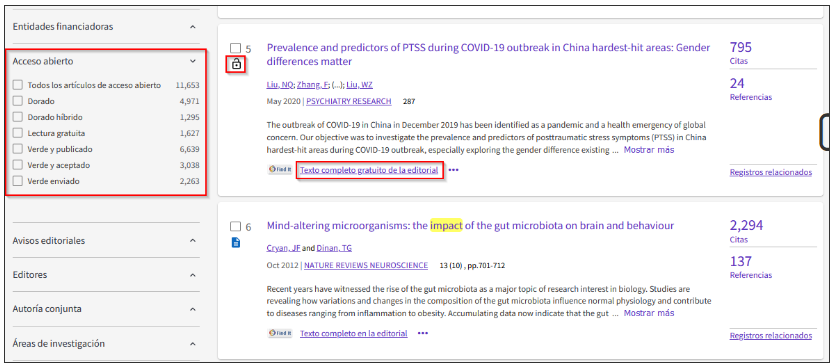Click the count 4,971 next to Dorado
The image size is (830, 364).
coord(190,101)
